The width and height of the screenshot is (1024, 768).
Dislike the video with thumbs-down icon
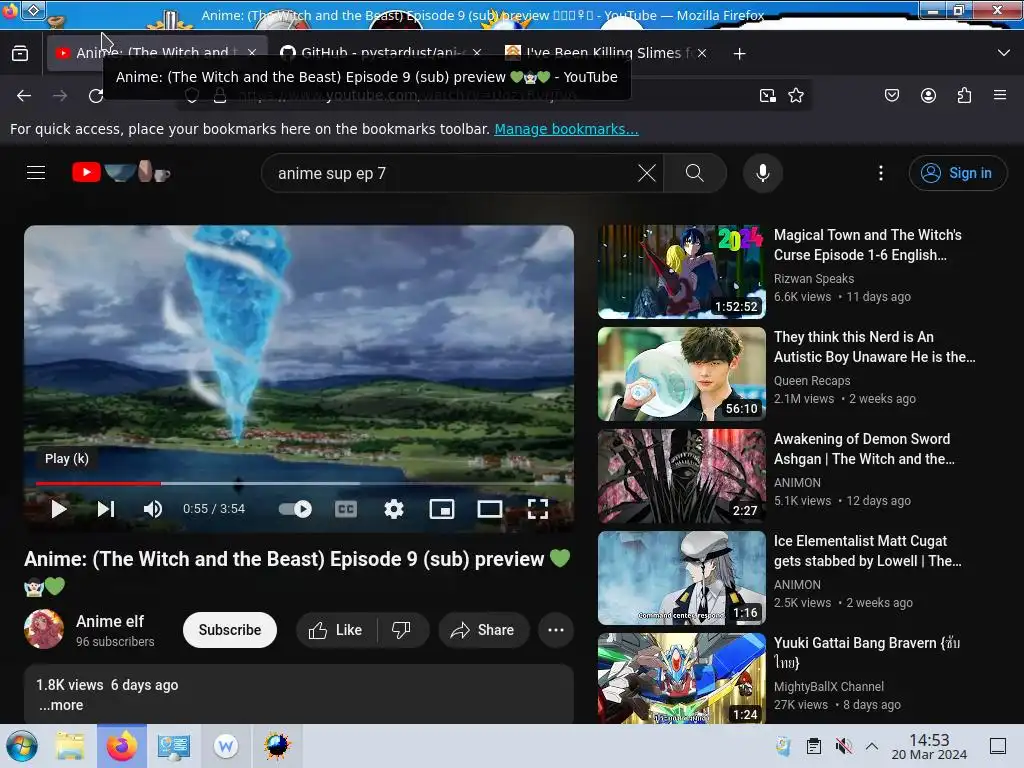click(401, 630)
